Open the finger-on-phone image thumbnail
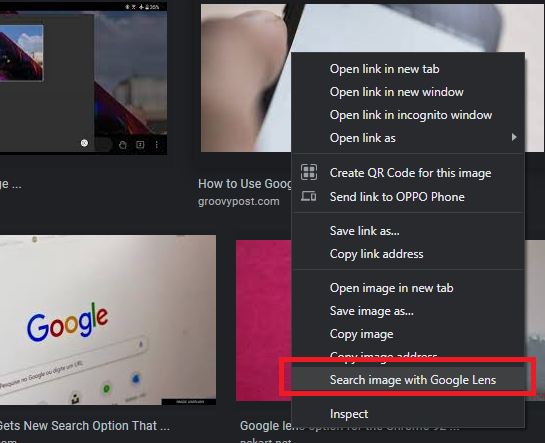The height and width of the screenshot is (443, 545). [x=245, y=78]
